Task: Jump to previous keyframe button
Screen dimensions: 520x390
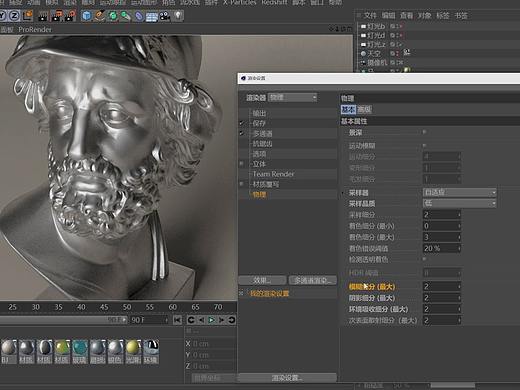Action: point(191,320)
